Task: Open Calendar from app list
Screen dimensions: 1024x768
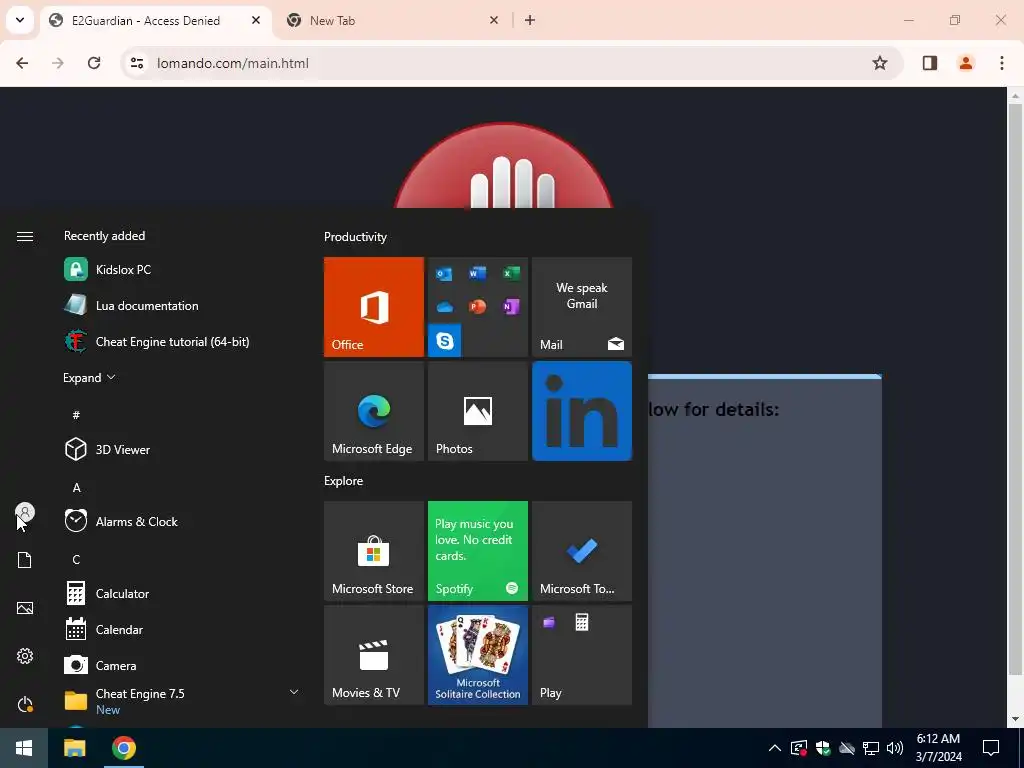Action: (x=179, y=630)
